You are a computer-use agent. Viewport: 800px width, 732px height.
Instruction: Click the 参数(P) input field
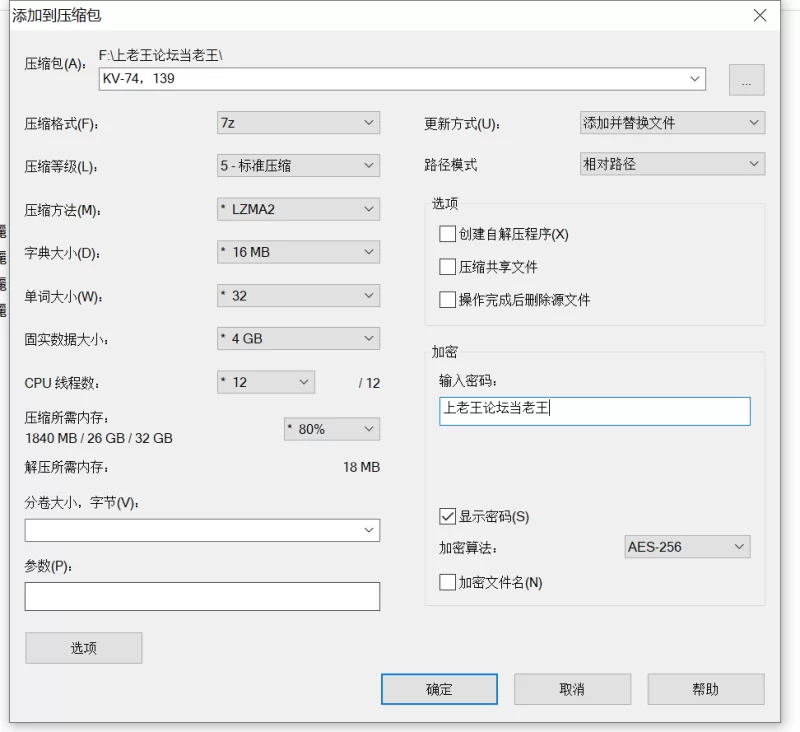pyautogui.click(x=202, y=596)
